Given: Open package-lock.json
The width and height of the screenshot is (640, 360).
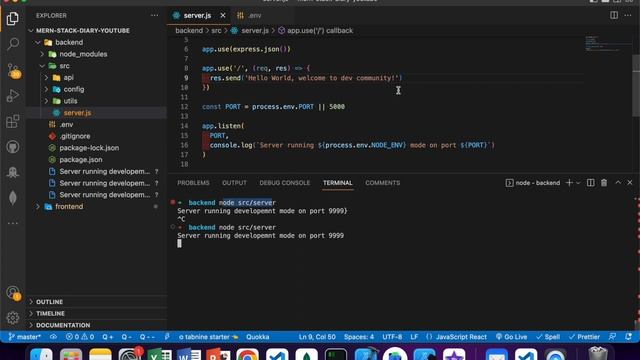Looking at the screenshot, I should coord(89,148).
